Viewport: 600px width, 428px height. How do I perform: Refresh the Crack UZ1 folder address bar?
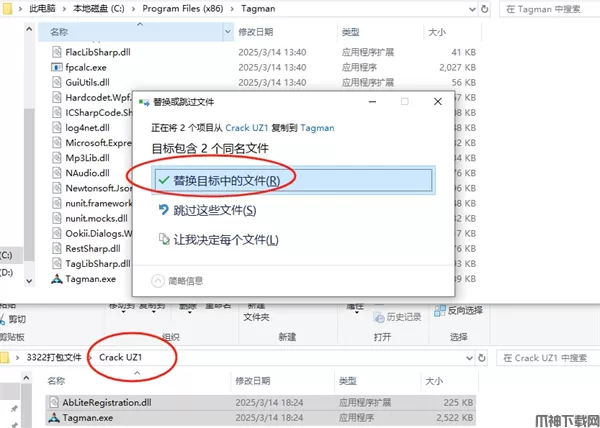[481, 358]
